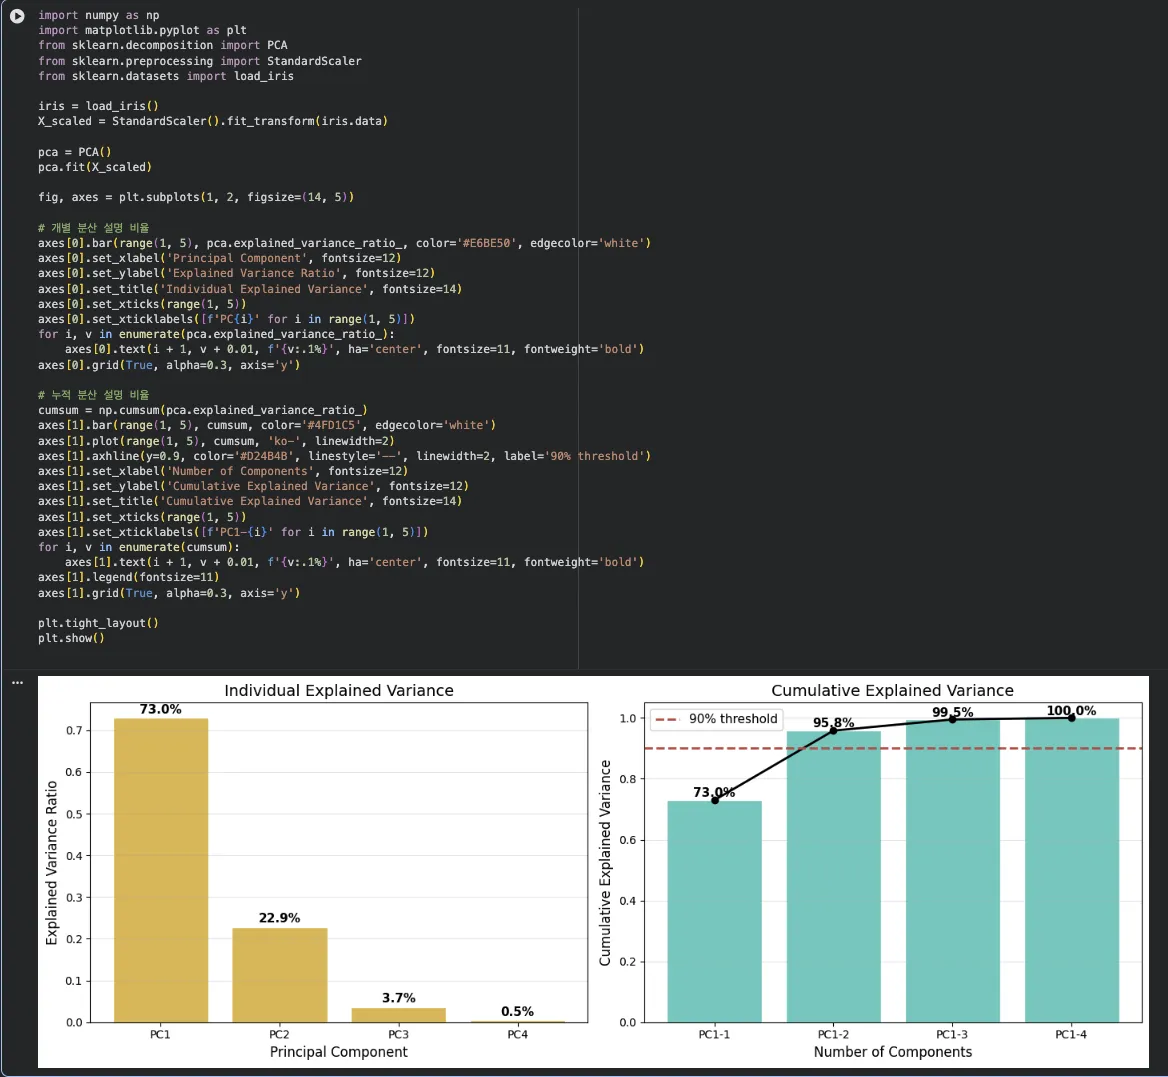This screenshot has width=1168, height=1077.
Task: Click the 'plt.tight_layout()' code line
Action: click(x=98, y=623)
